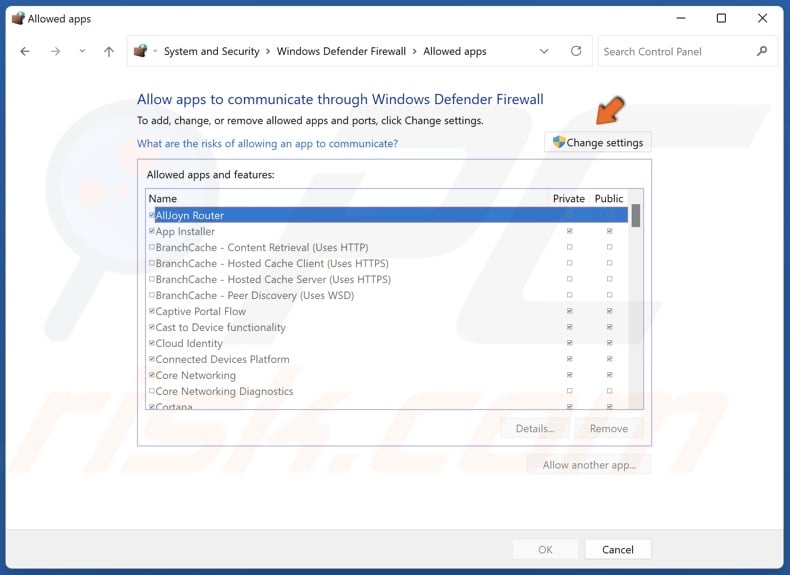Toggle Core Networking Public checkbox
This screenshot has height=575, width=790.
(x=609, y=375)
